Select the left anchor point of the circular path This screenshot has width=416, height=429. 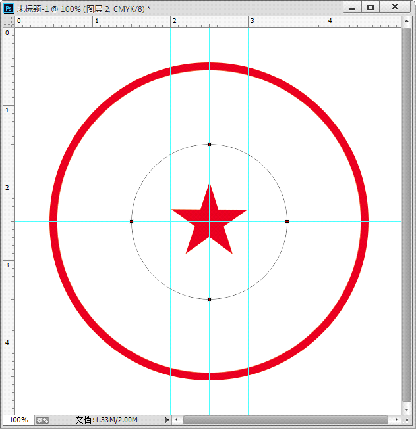click(131, 221)
